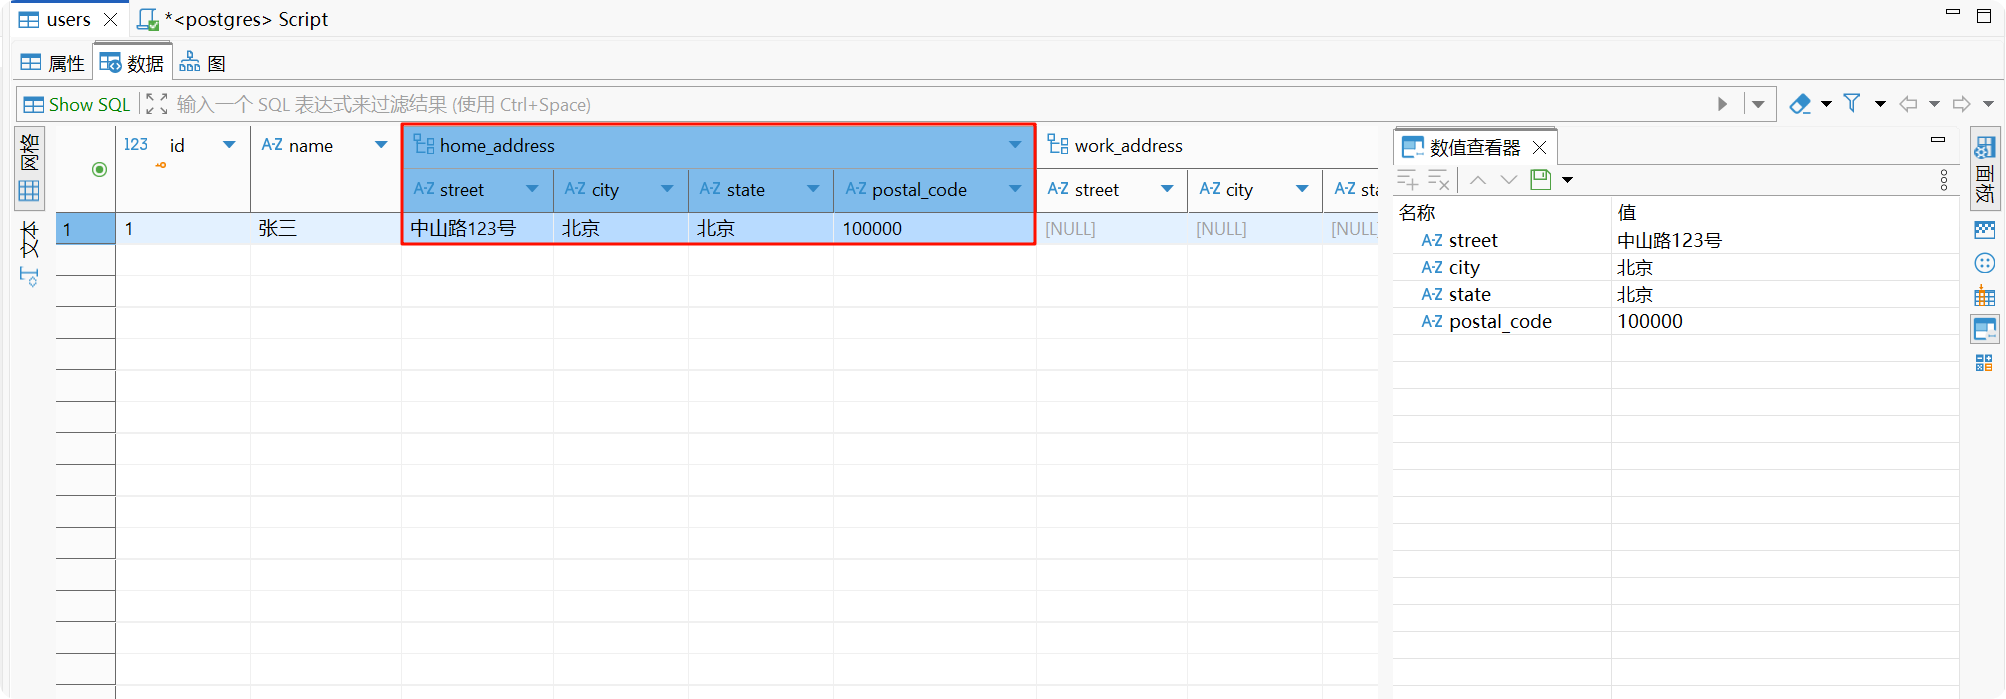Toggle the 文本 text view mode
The width and height of the screenshot is (2006, 699).
click(x=29, y=252)
